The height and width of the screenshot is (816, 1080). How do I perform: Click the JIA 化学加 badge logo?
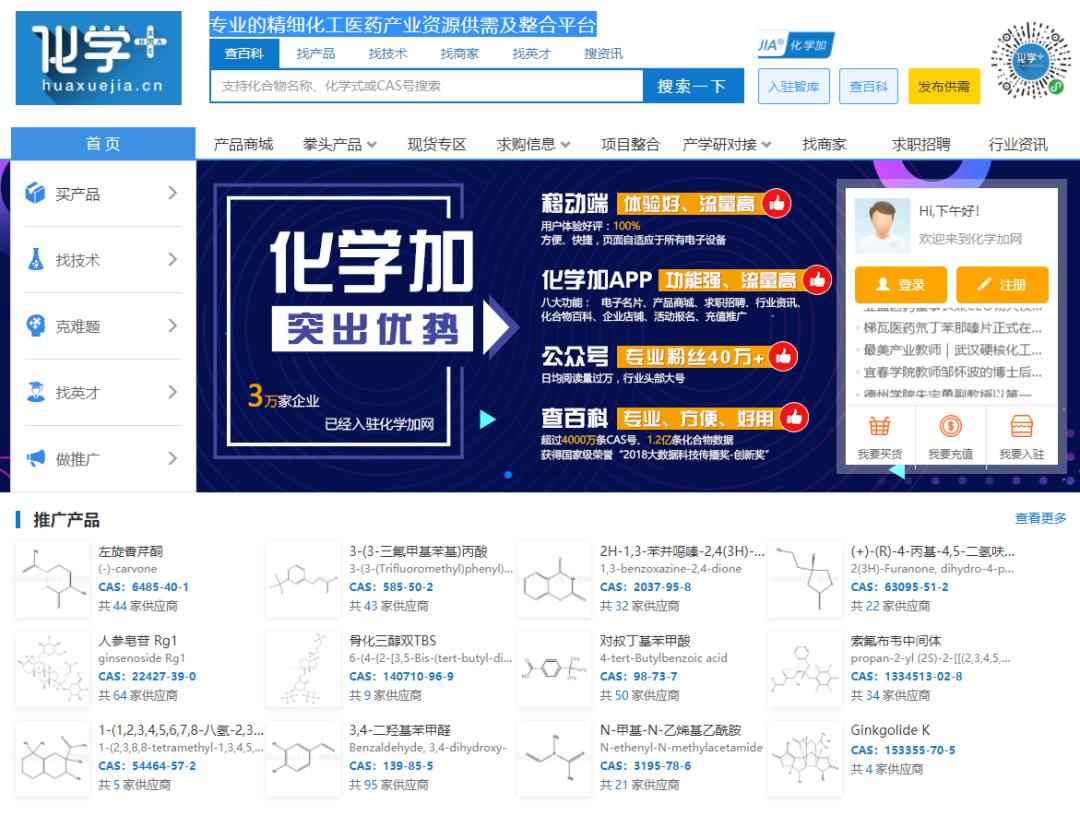(x=796, y=45)
